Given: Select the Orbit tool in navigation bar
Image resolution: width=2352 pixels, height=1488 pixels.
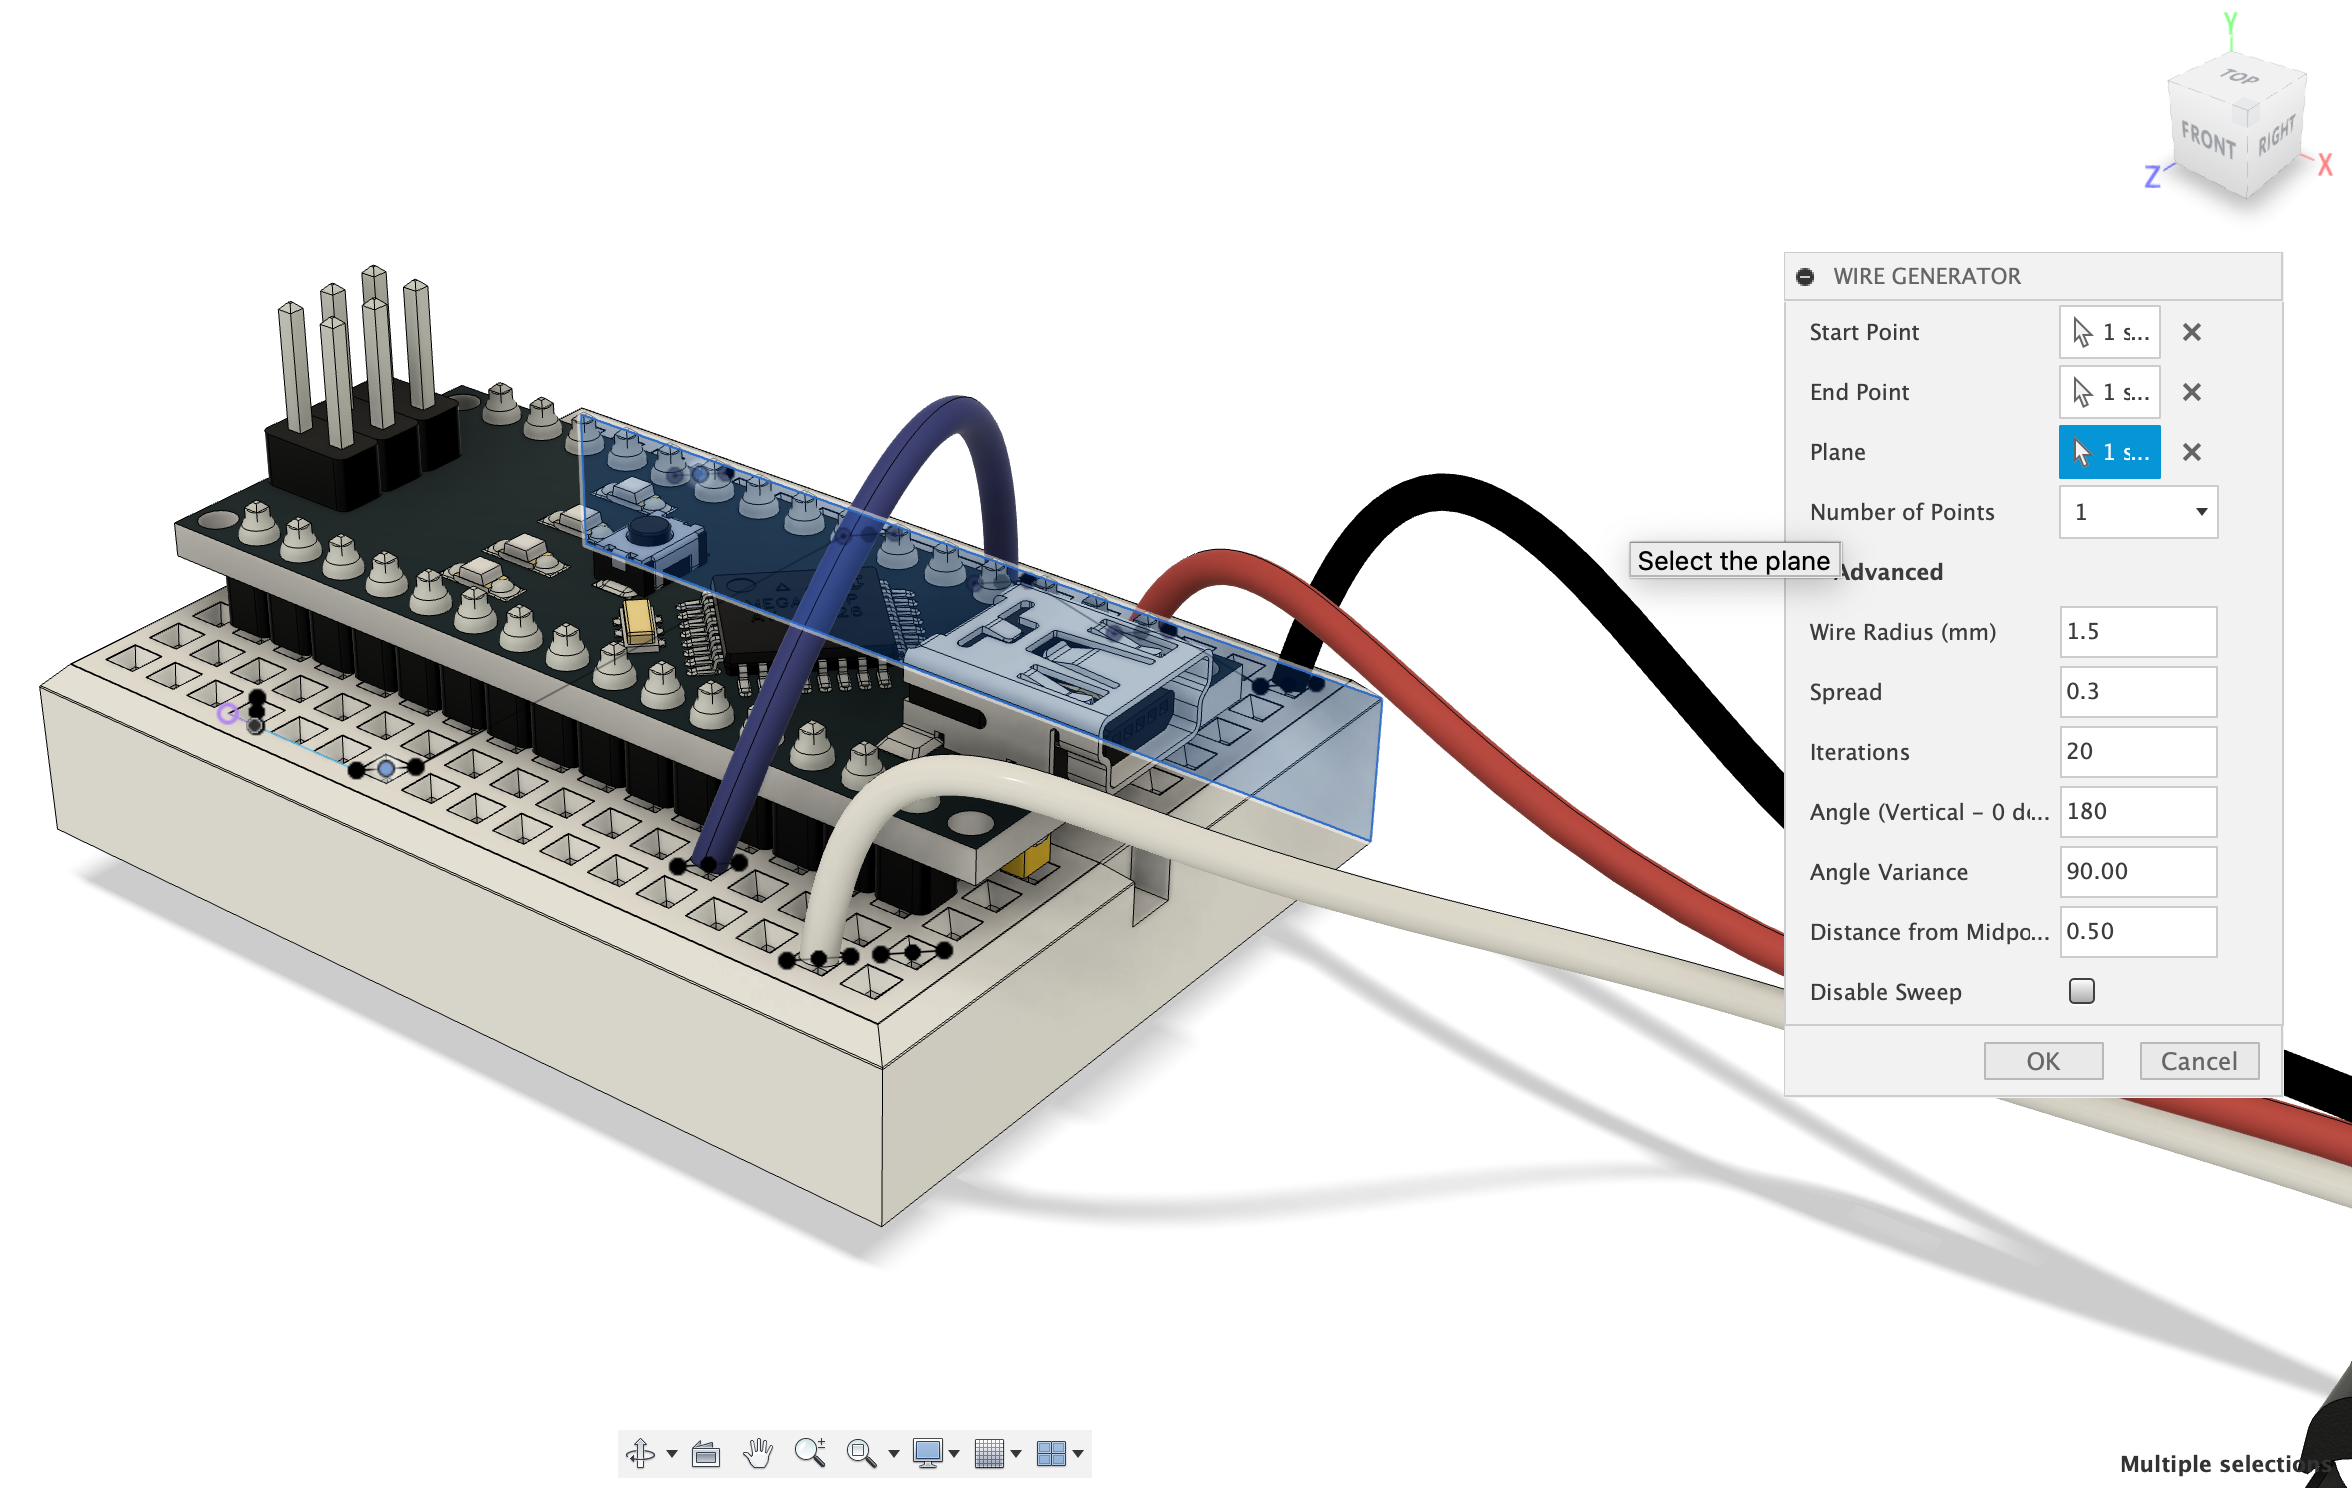Looking at the screenshot, I should pos(640,1453).
